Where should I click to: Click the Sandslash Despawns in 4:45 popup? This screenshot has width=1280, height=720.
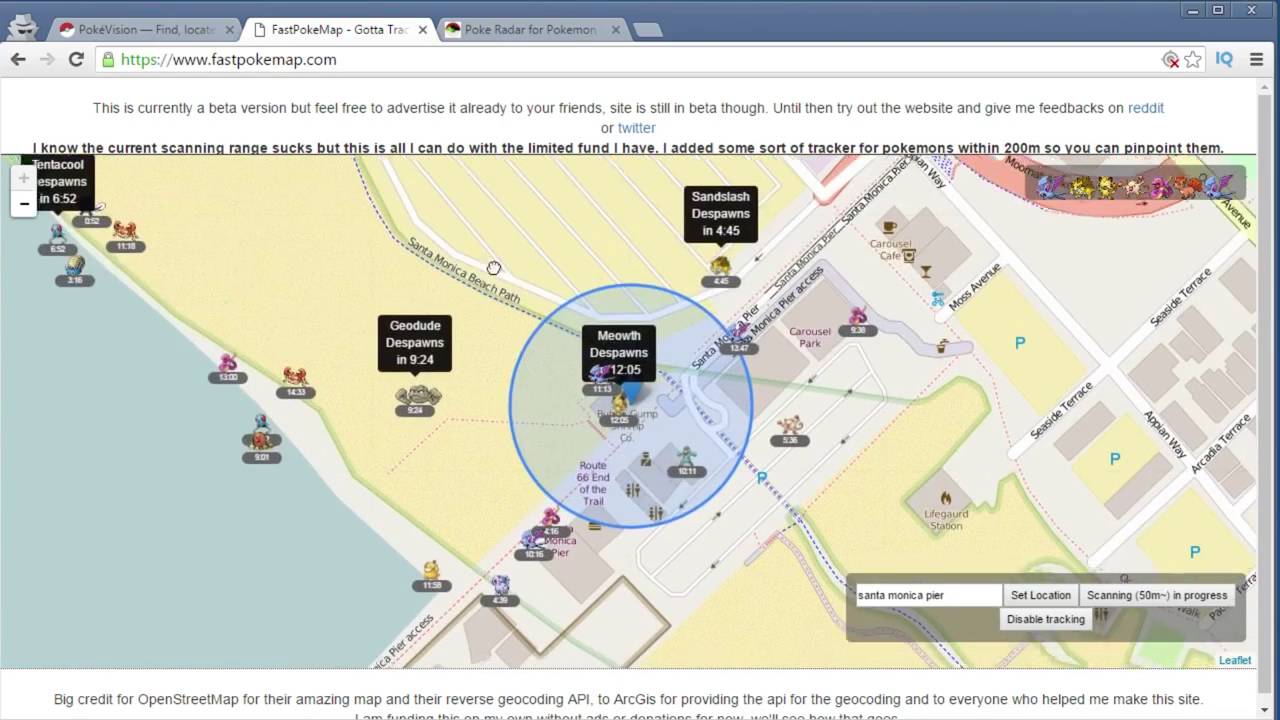click(x=720, y=214)
